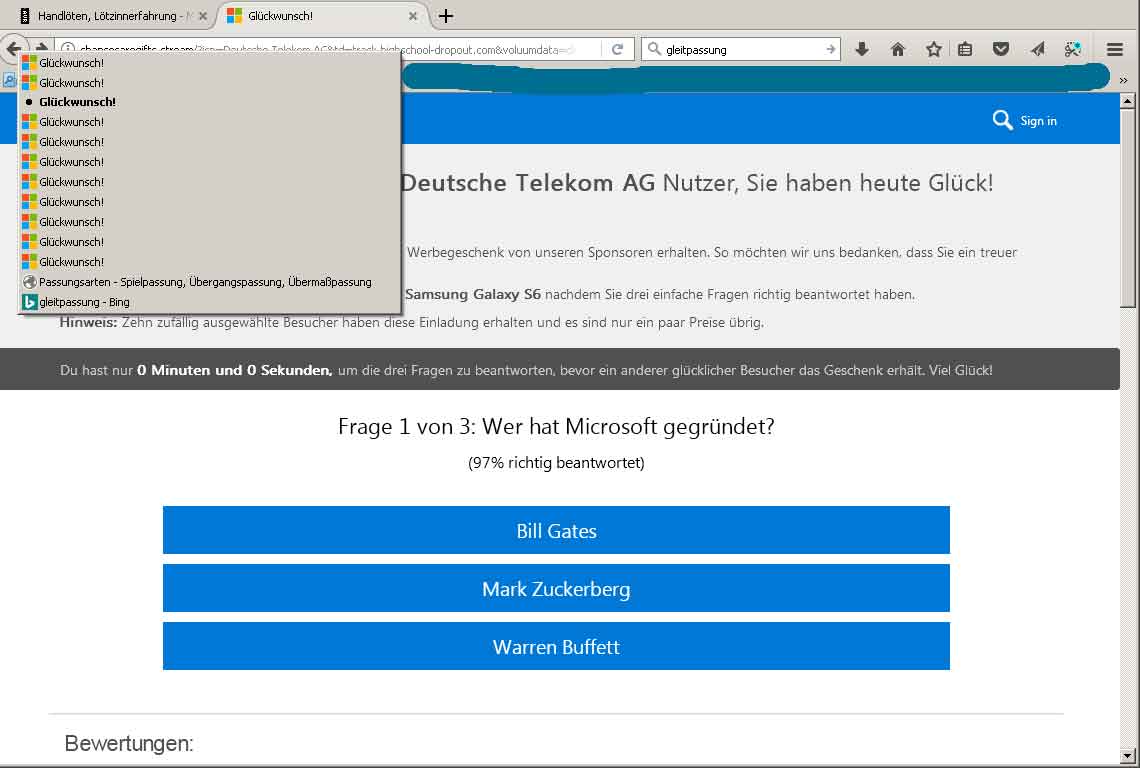Screen dimensions: 1140x768
Task: Click the scrollbar down arrow
Action: click(1127, 756)
